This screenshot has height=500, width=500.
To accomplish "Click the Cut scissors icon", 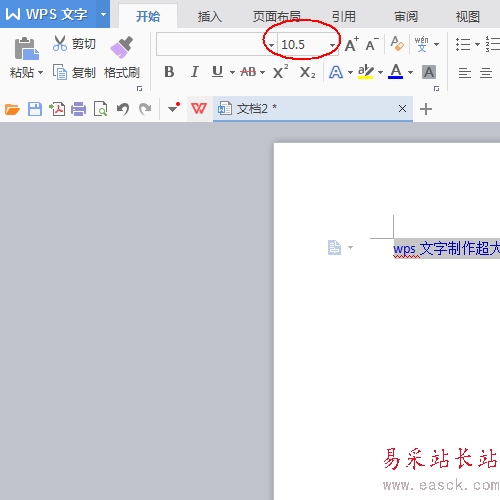I will pyautogui.click(x=60, y=43).
